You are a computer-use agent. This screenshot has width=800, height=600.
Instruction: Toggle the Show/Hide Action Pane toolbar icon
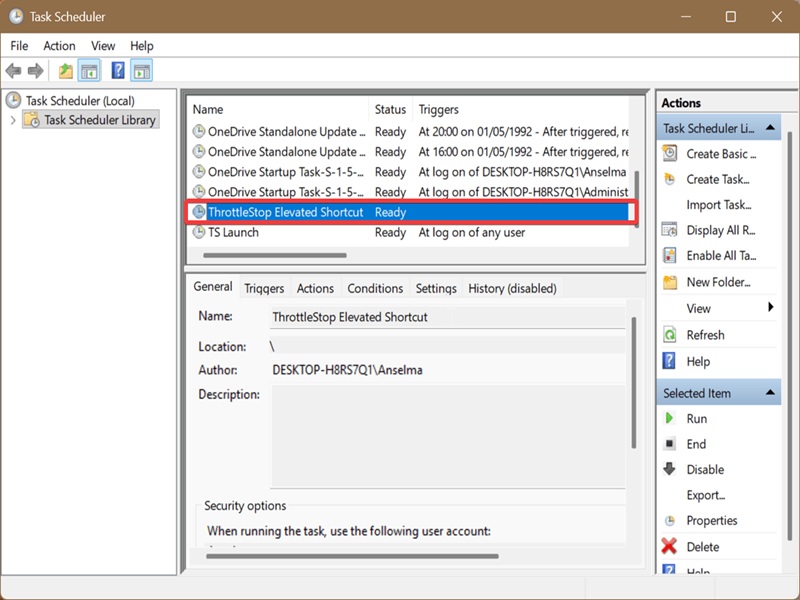pyautogui.click(x=141, y=70)
